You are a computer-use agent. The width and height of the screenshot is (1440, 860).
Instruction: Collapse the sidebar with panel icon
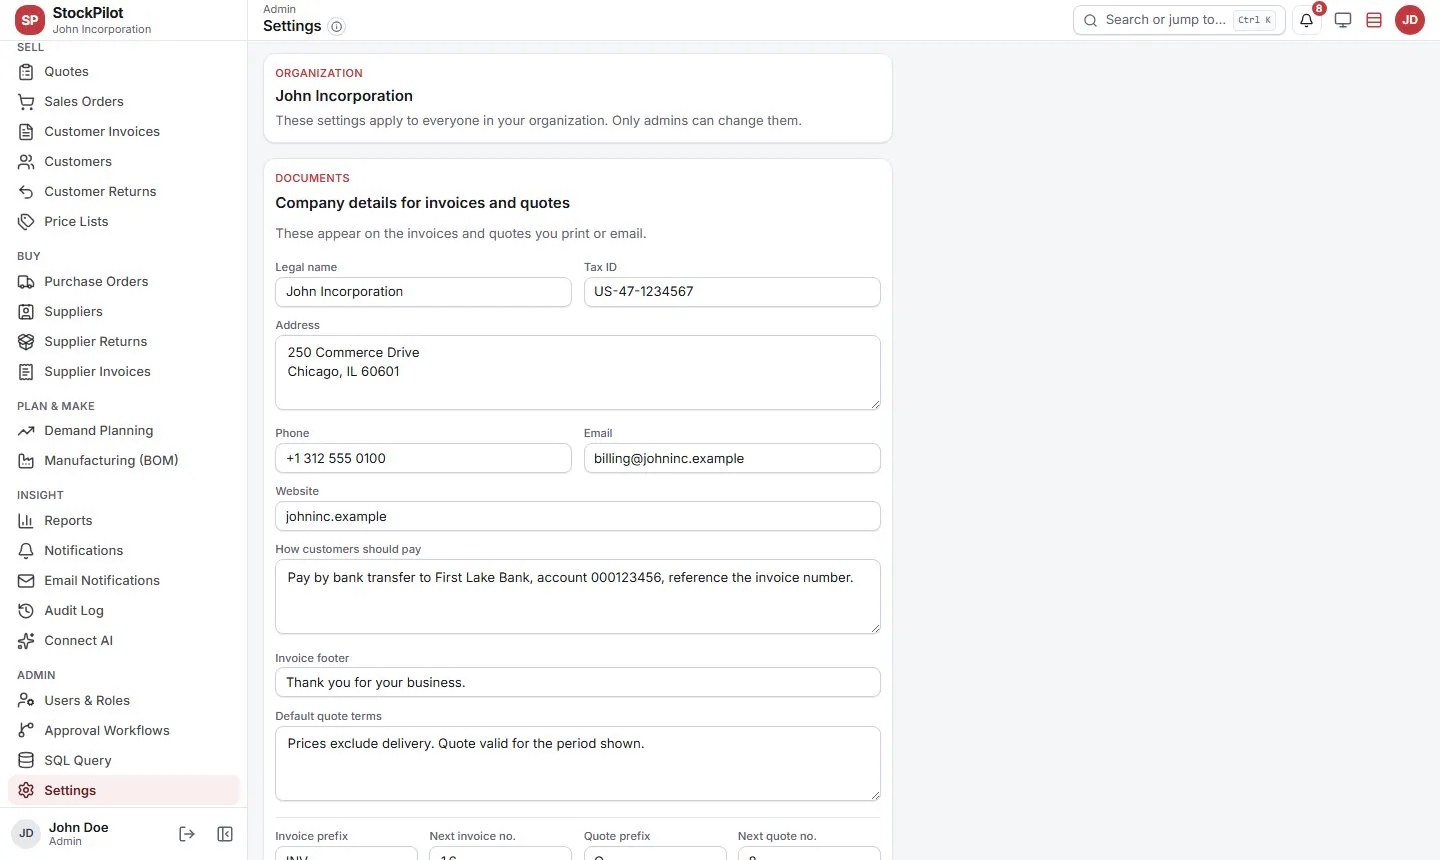click(x=225, y=834)
